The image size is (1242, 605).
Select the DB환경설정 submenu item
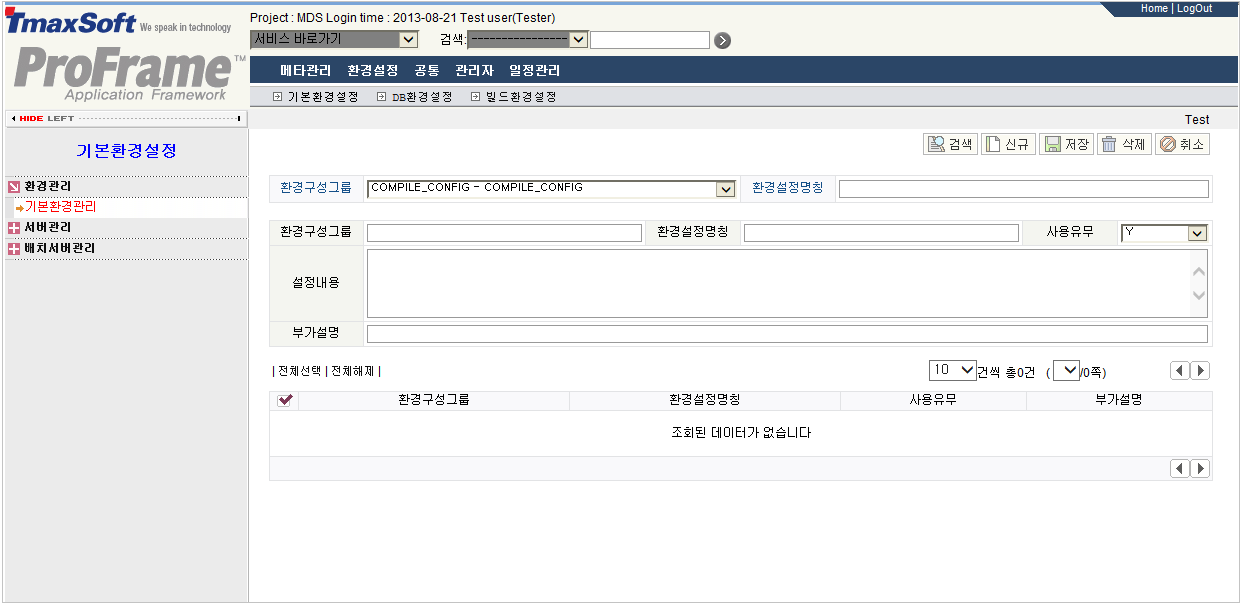click(x=420, y=97)
